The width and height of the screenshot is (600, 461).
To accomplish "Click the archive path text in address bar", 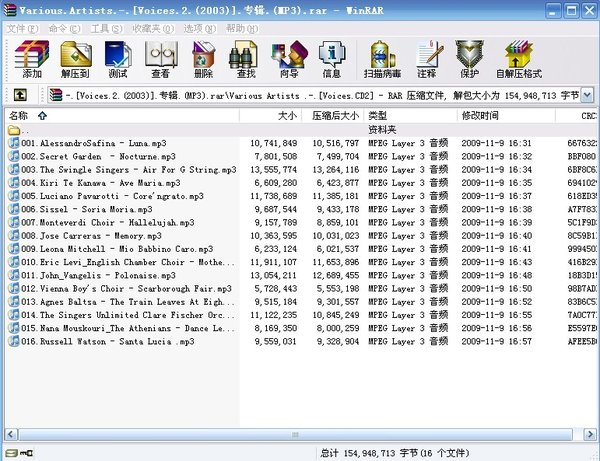I will coord(322,95).
